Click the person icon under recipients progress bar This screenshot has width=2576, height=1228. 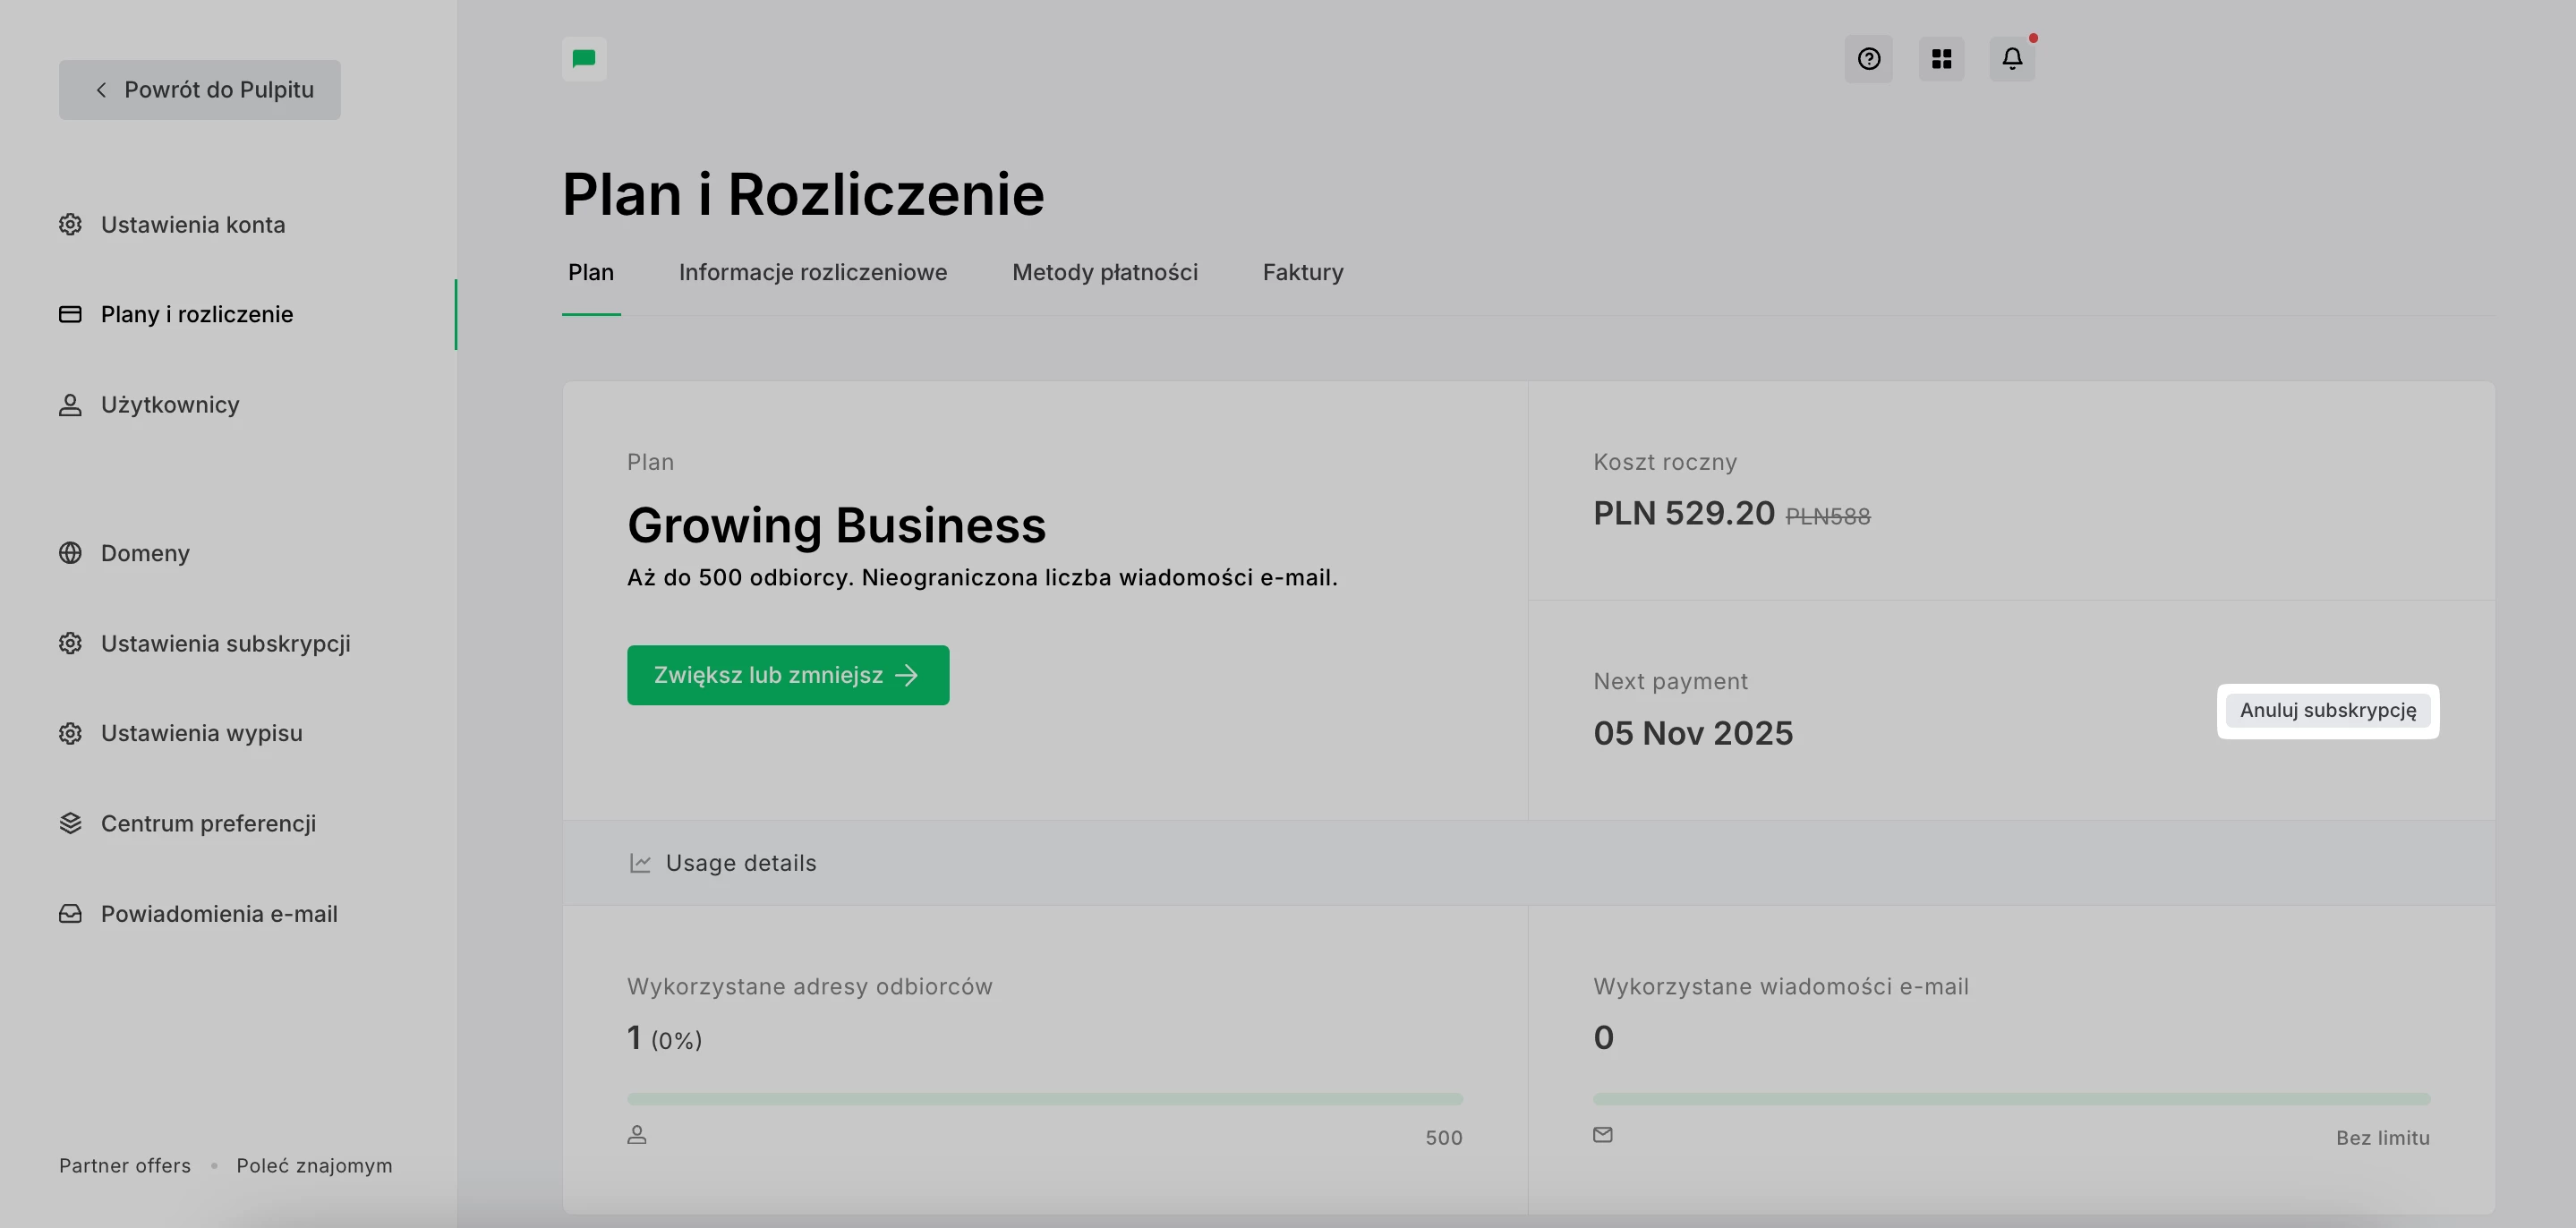click(x=637, y=1135)
